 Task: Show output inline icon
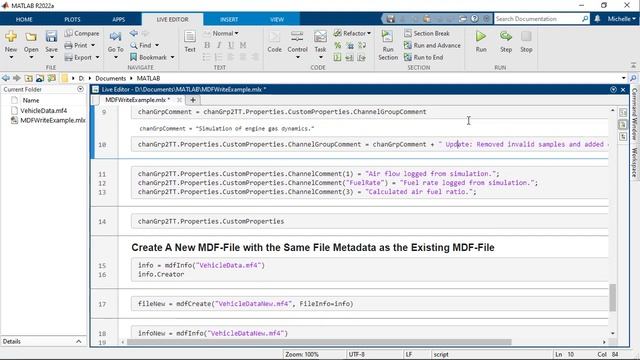623,124
